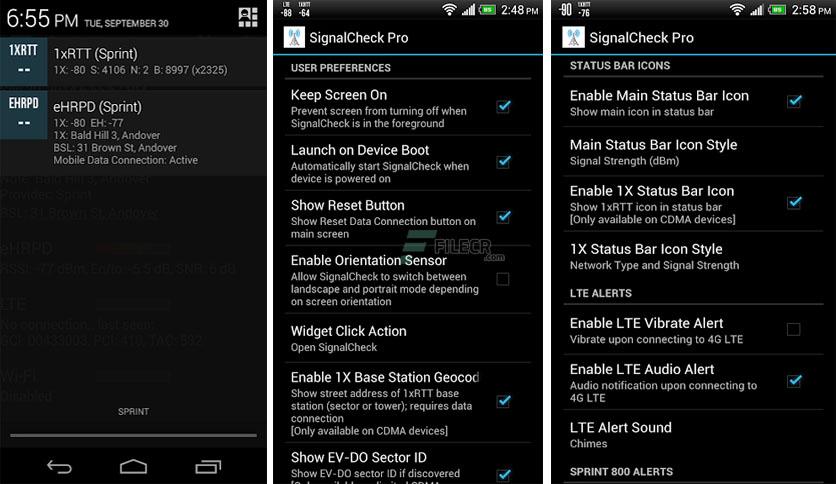
Task: Tap the recent apps navigation button
Action: tap(208, 467)
